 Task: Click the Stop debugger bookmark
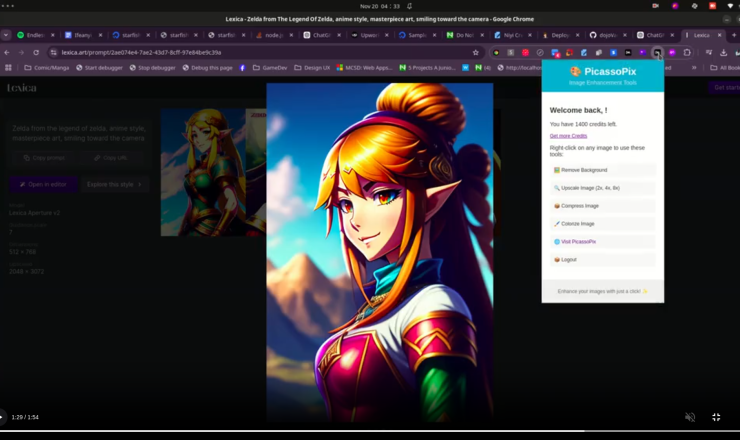coord(152,68)
